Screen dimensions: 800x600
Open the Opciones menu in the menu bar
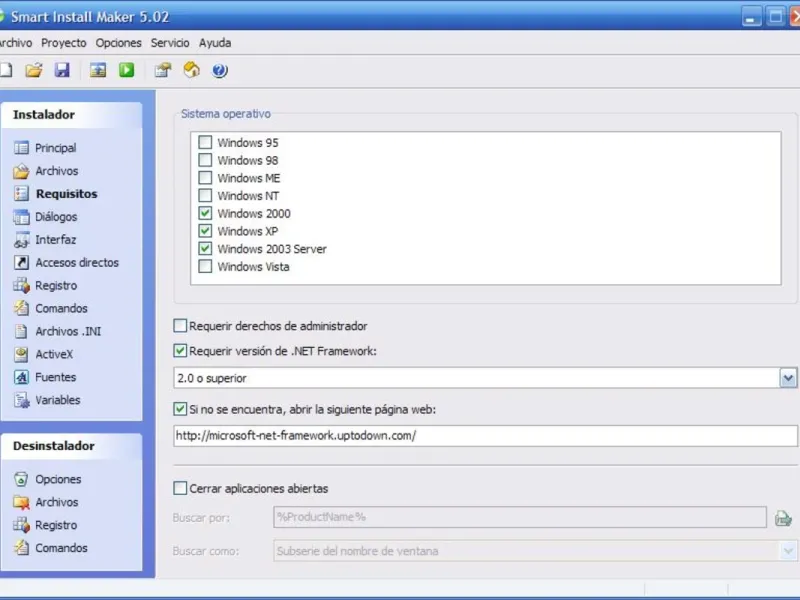[x=118, y=43]
